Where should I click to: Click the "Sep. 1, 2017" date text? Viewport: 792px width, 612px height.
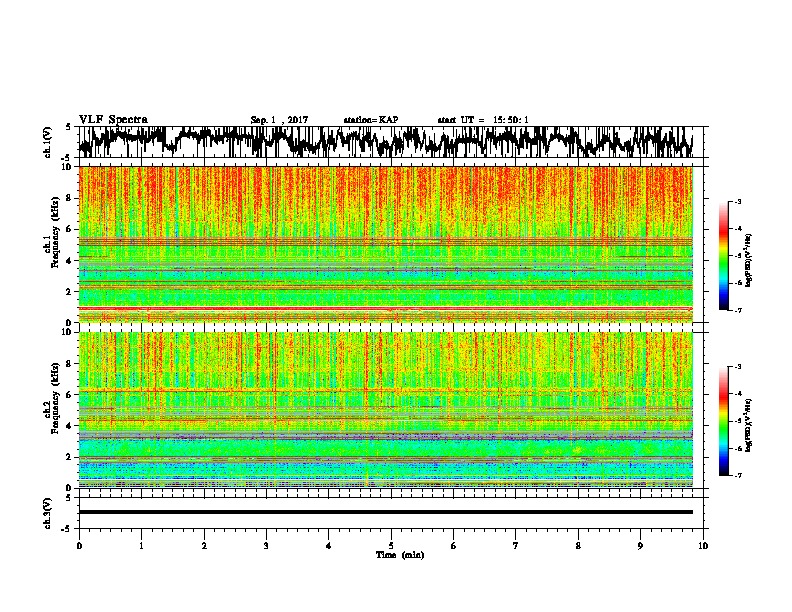pyautogui.click(x=279, y=120)
